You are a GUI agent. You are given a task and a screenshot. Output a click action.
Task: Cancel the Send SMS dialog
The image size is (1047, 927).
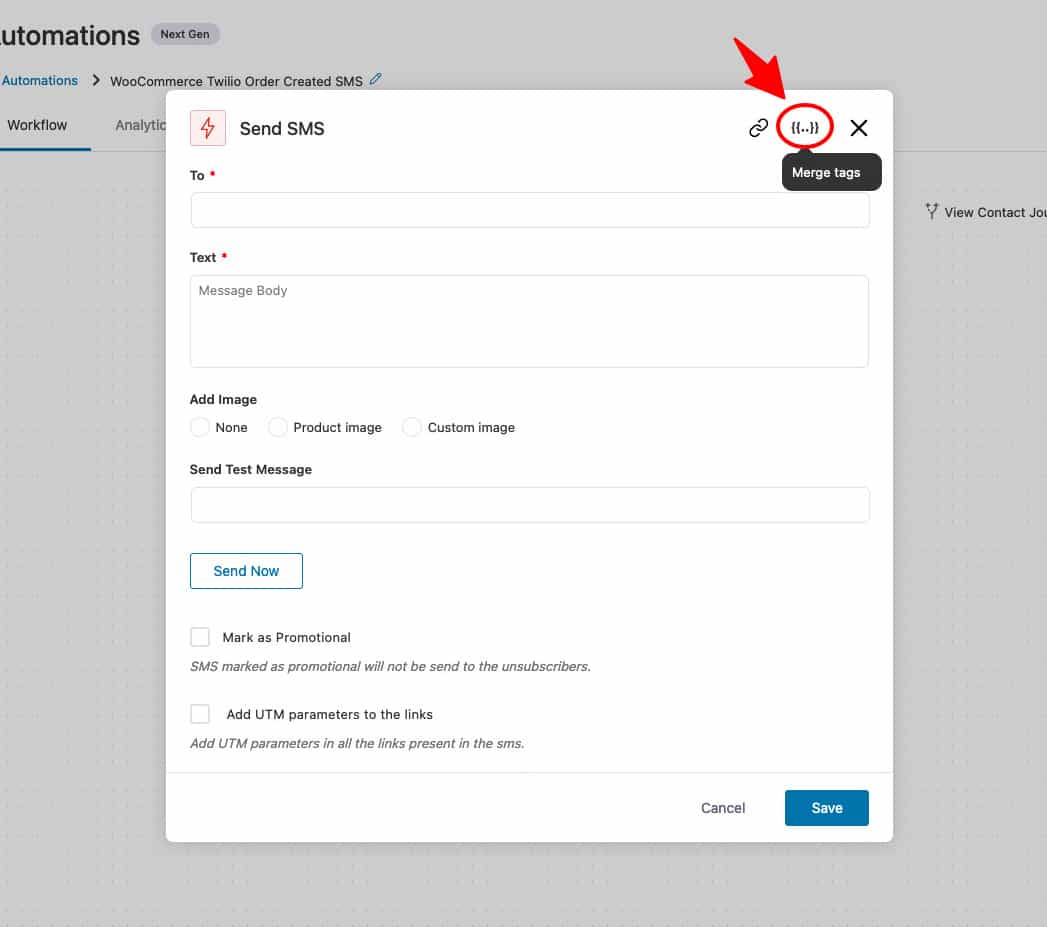tap(723, 808)
